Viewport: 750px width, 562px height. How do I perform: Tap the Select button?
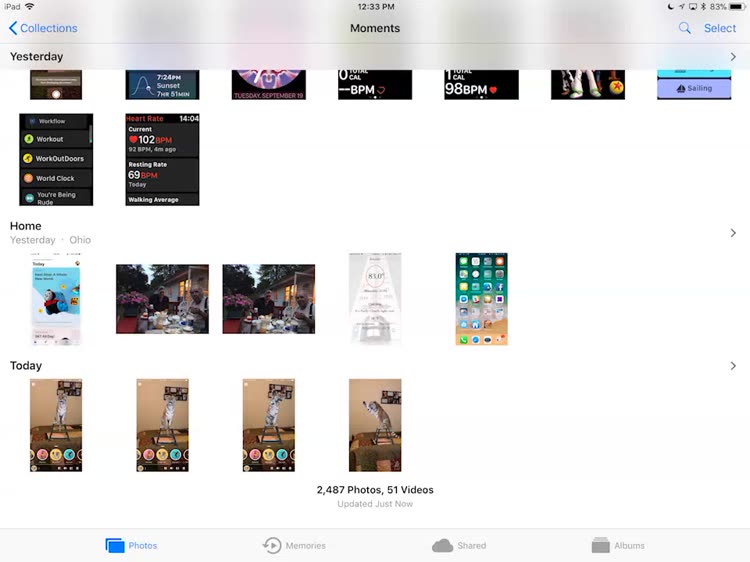(719, 28)
